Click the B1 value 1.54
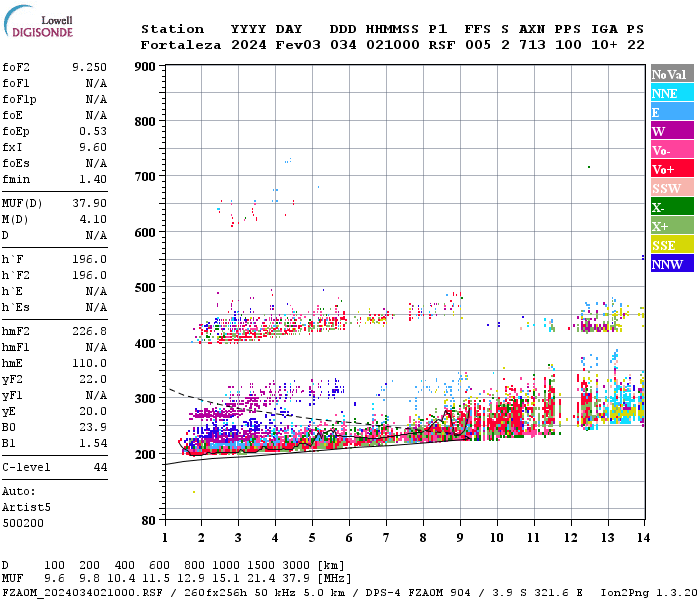The width and height of the screenshot is (700, 600). 93,443
